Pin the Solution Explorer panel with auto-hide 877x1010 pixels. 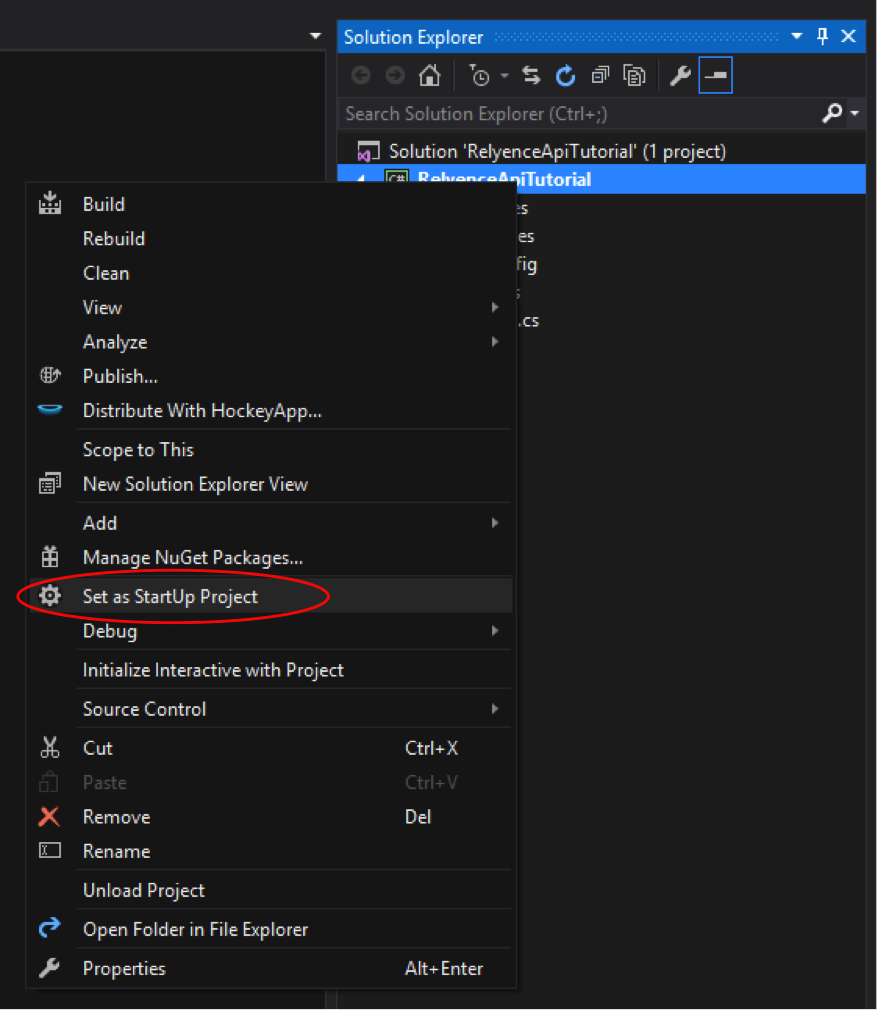click(x=823, y=37)
